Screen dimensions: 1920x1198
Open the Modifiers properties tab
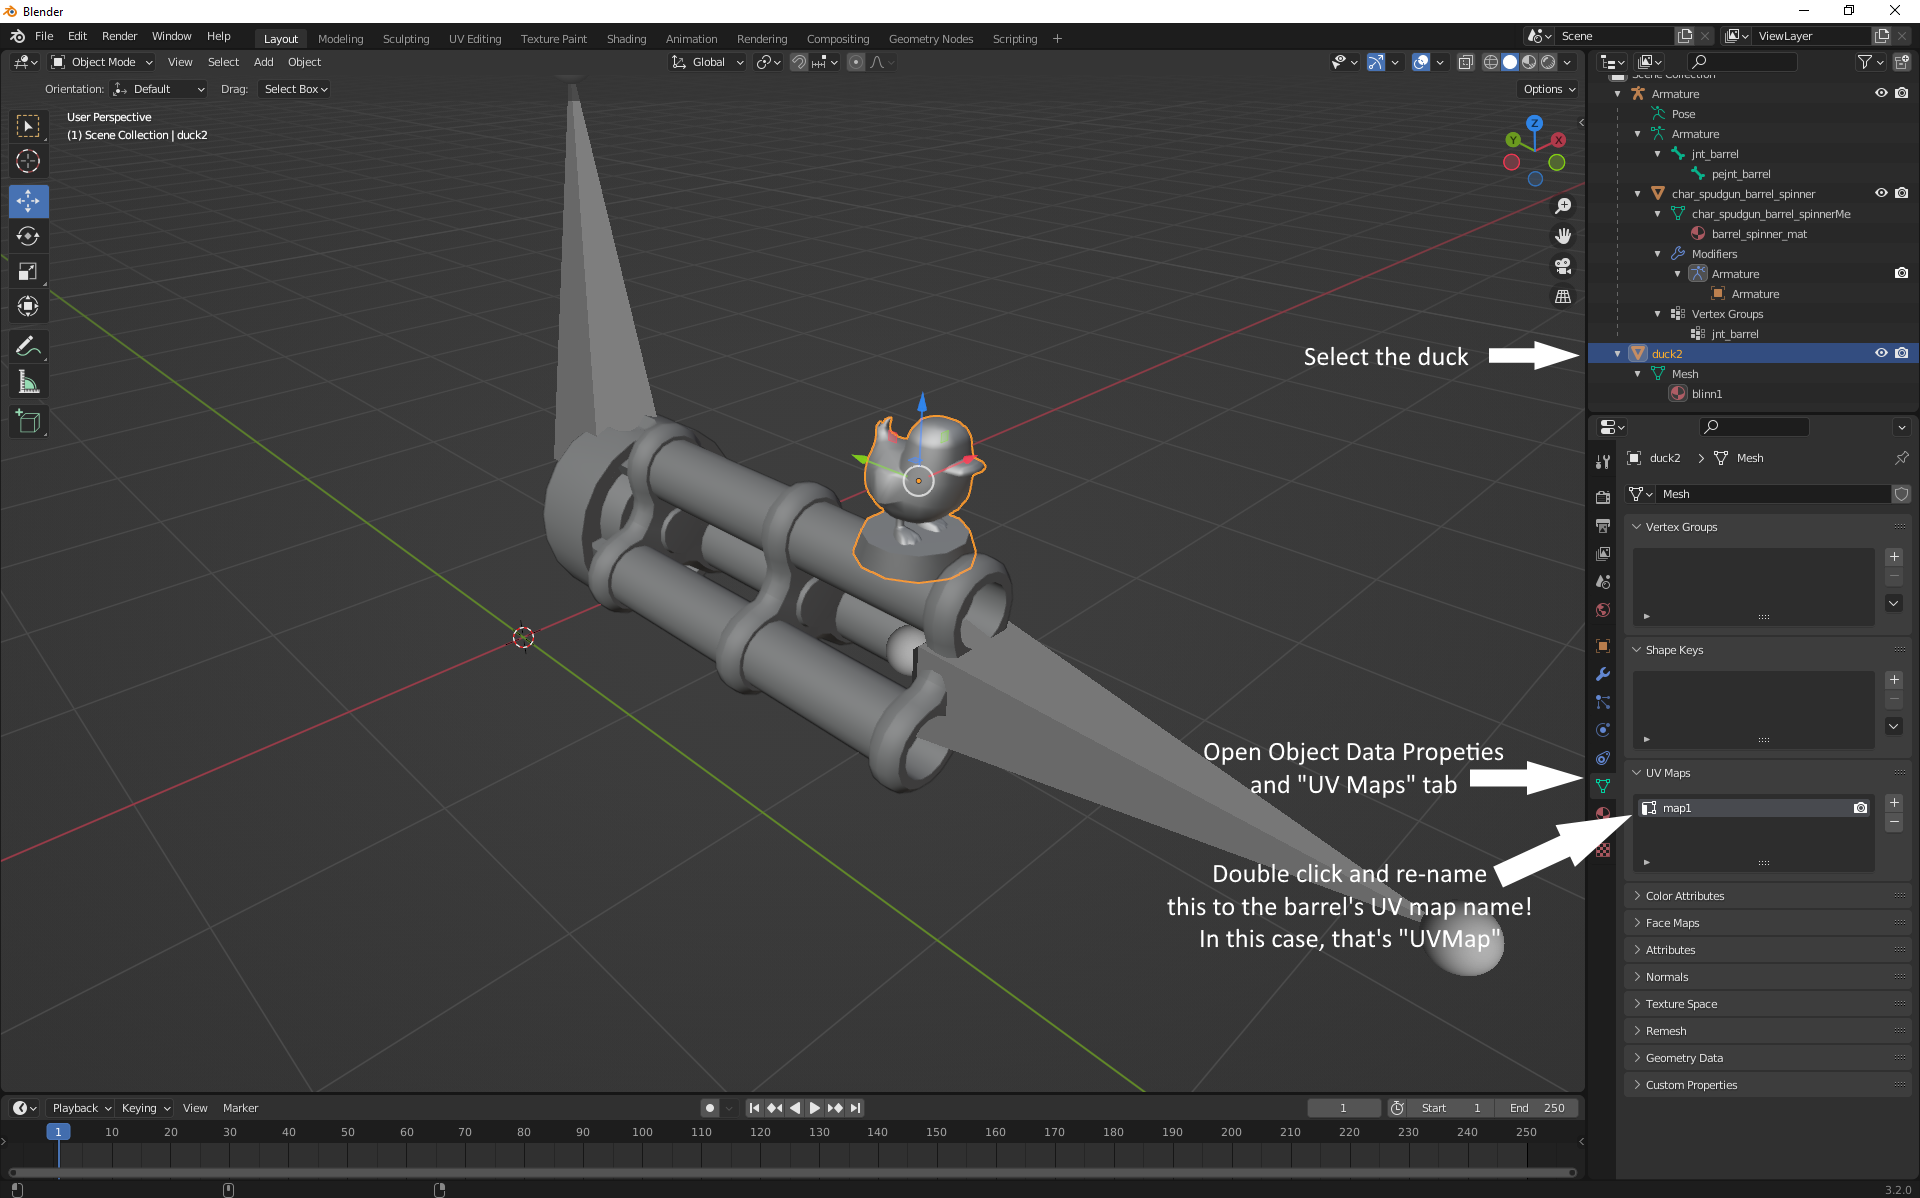point(1603,674)
